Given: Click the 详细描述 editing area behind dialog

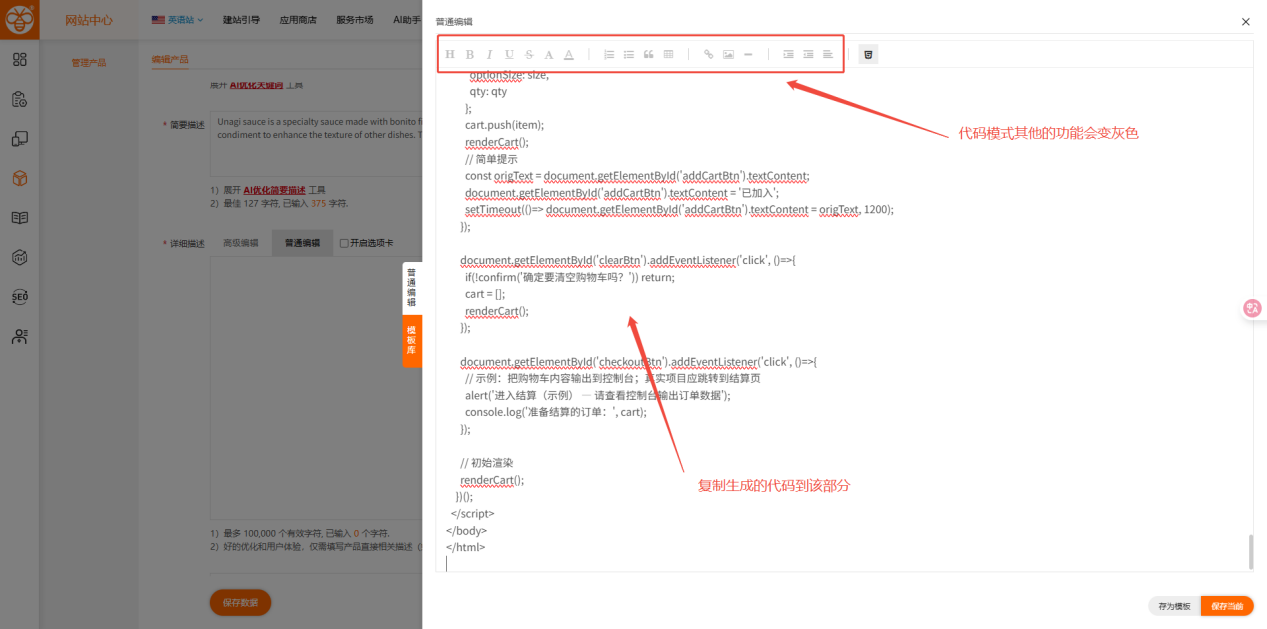Looking at the screenshot, I should pyautogui.click(x=316, y=388).
